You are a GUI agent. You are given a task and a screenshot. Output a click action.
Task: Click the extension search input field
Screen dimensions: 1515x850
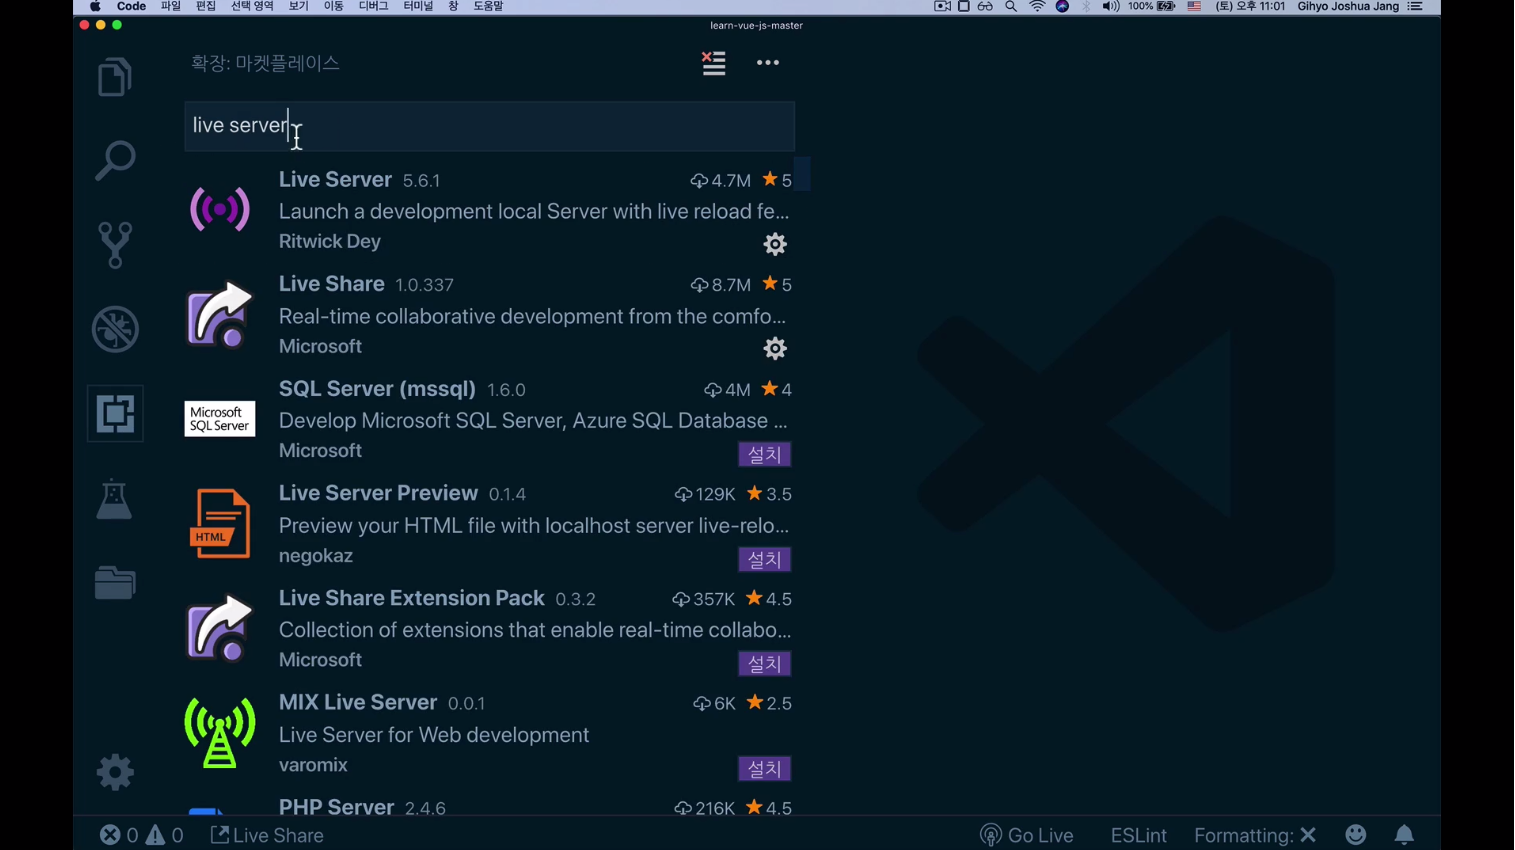489,126
